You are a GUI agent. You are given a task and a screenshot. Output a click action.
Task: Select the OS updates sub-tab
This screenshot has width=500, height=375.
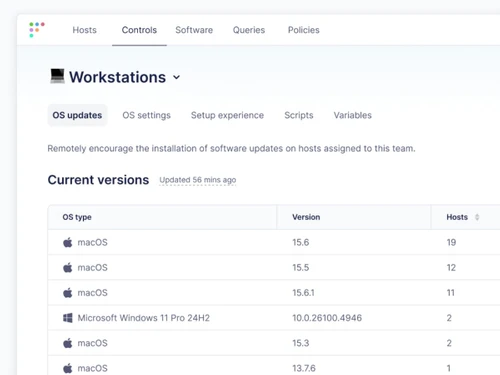(x=77, y=115)
